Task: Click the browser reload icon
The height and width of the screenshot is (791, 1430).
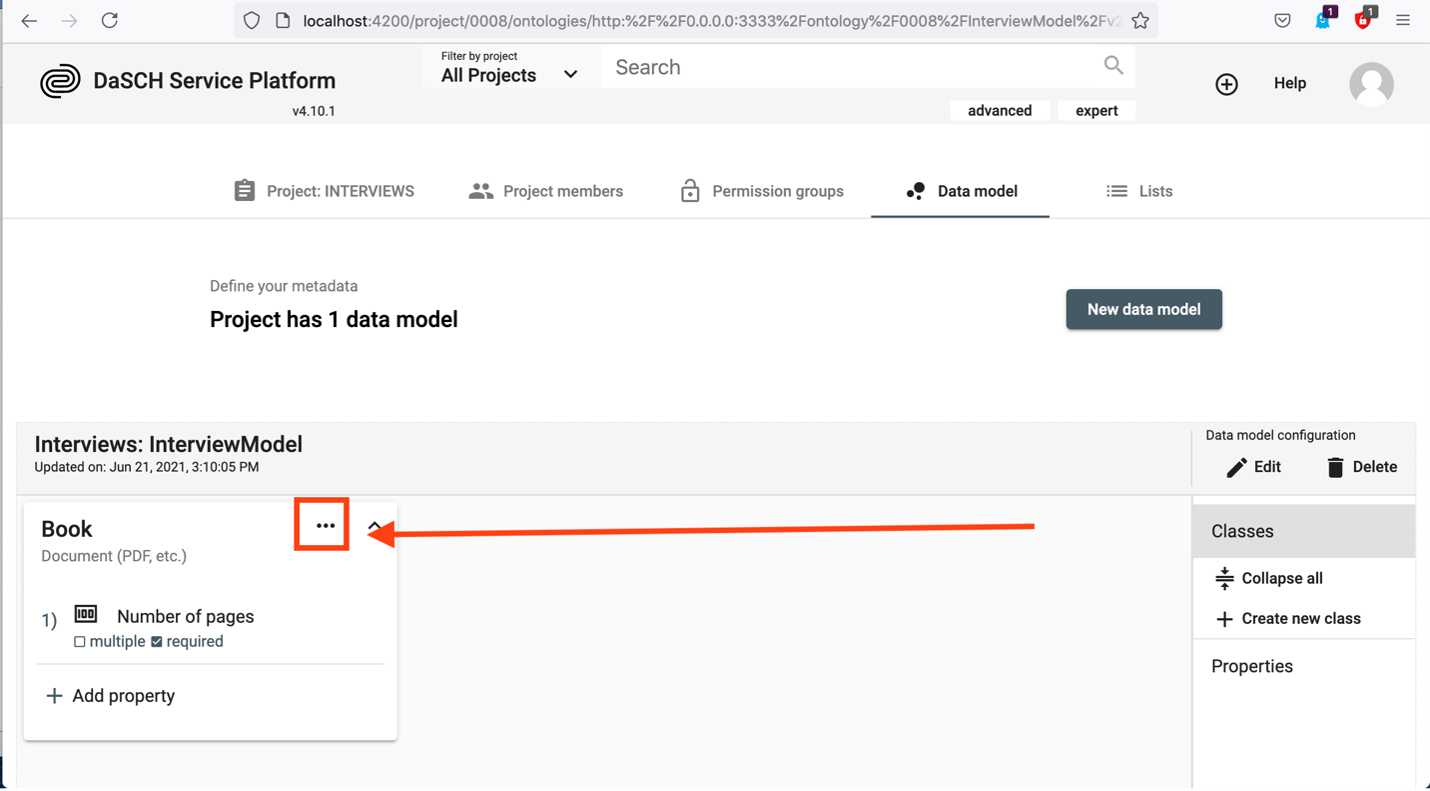Action: (109, 20)
